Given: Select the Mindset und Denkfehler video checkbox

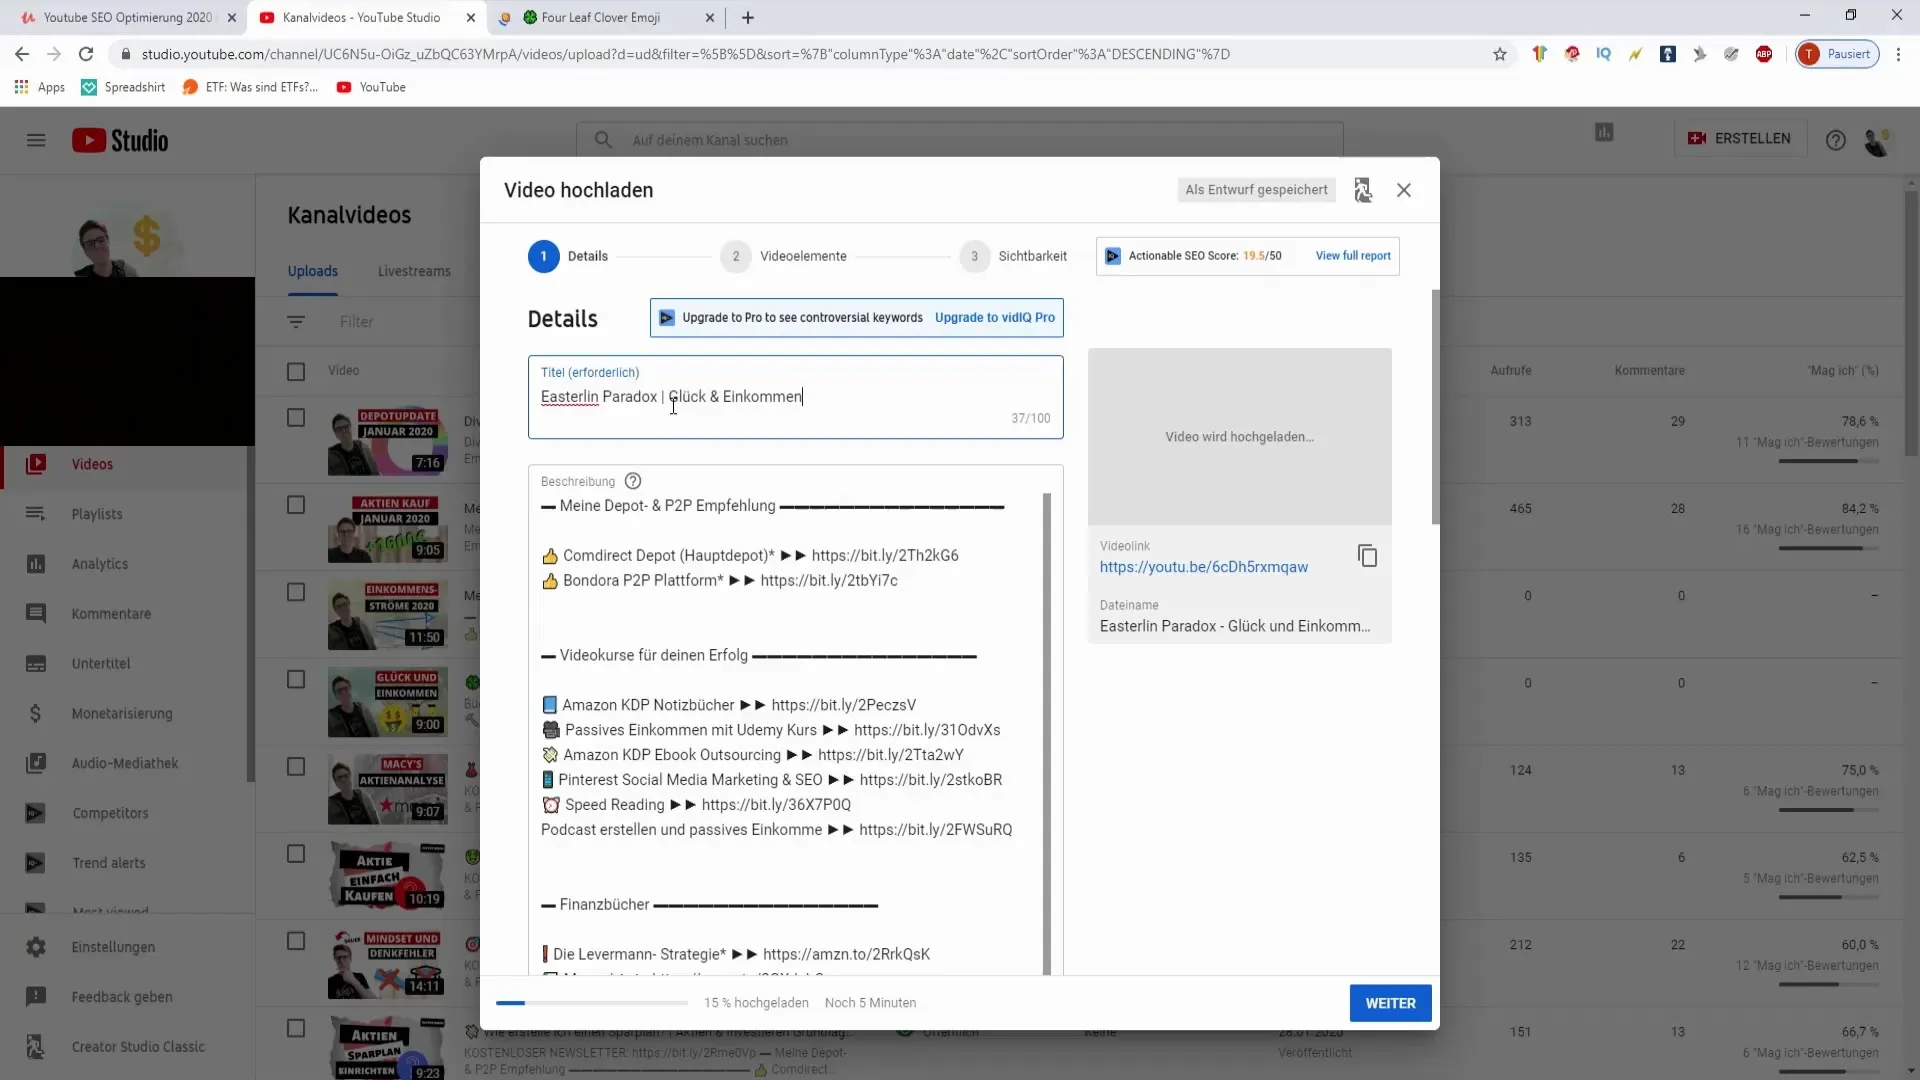Looking at the screenshot, I should (296, 941).
